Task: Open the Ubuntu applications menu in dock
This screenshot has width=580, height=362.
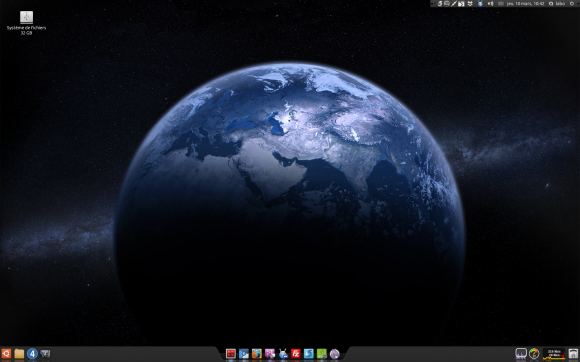Action: click(6, 354)
